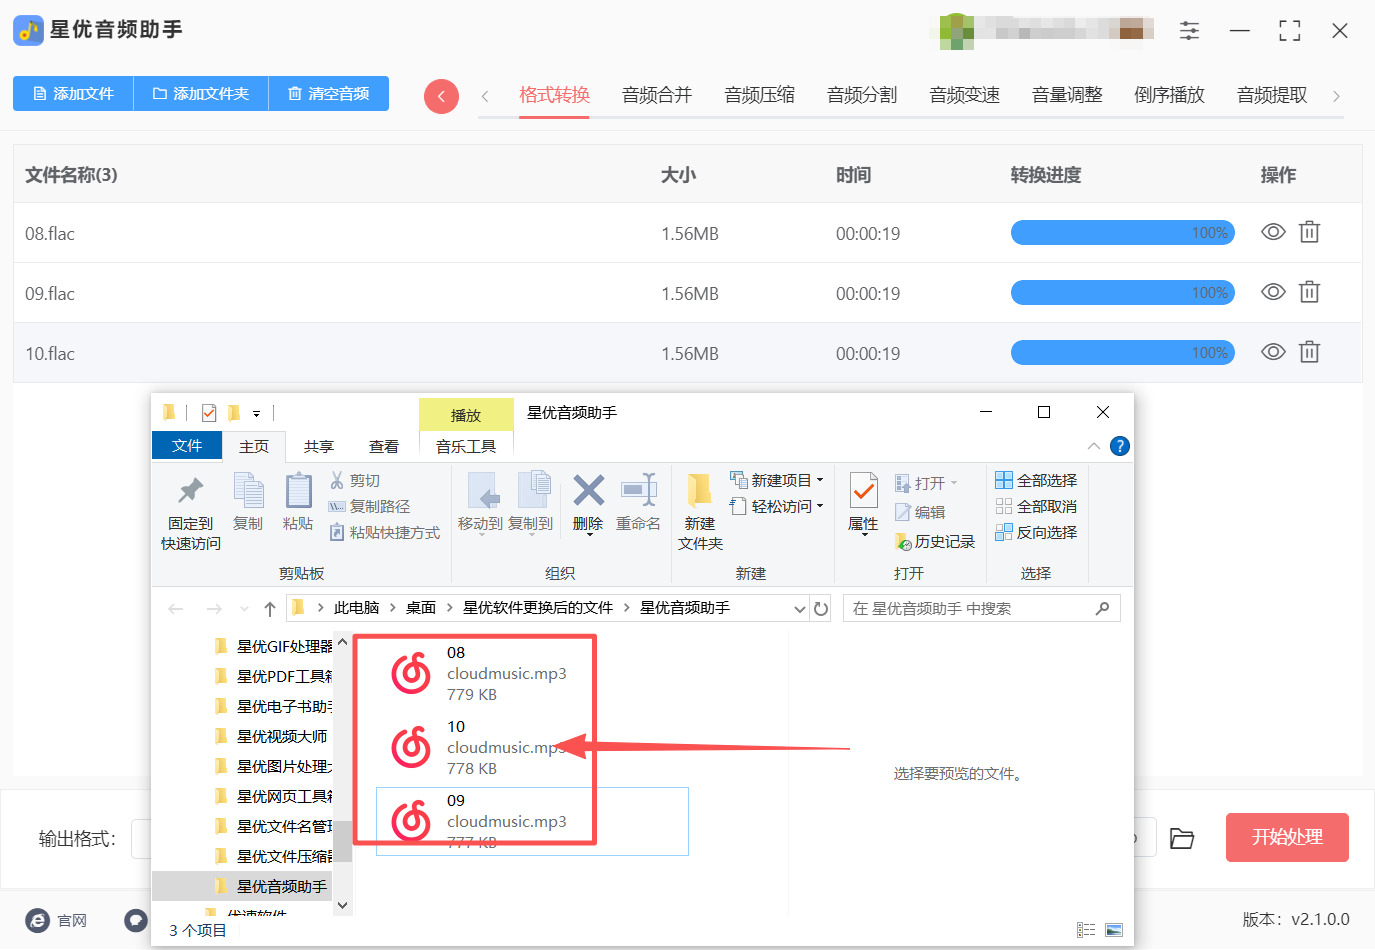Click the 在 星优音频助手 中搜索 box
Viewport: 1375px width, 950px height.
point(981,608)
